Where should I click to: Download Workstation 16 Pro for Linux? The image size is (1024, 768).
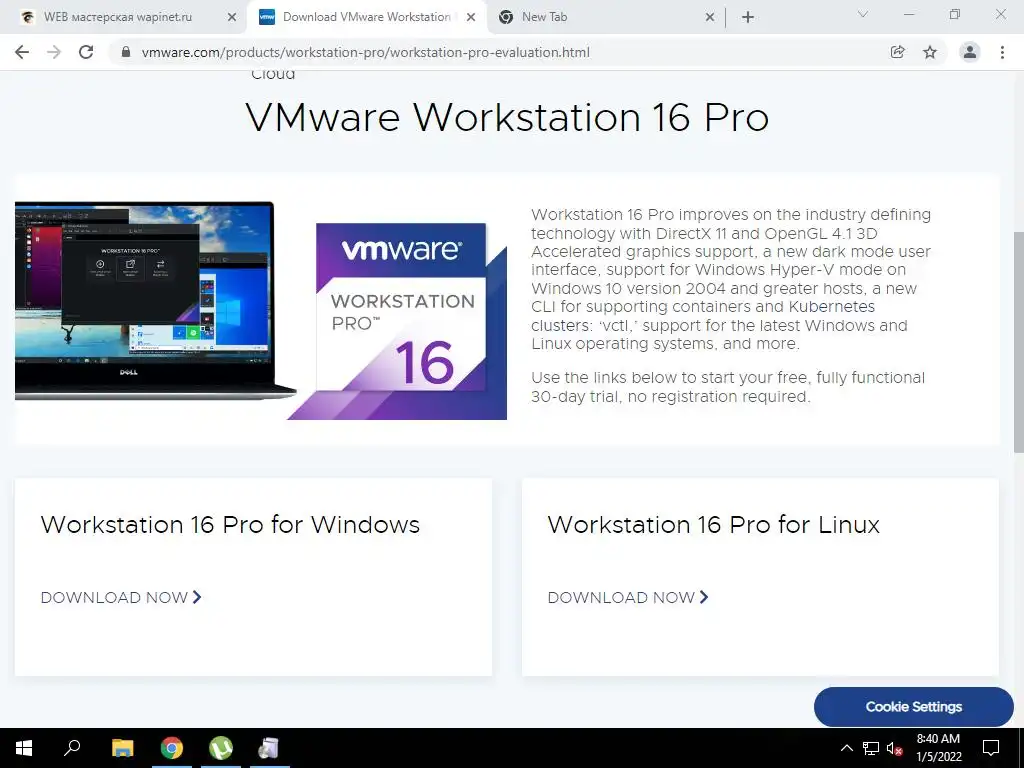tap(628, 598)
